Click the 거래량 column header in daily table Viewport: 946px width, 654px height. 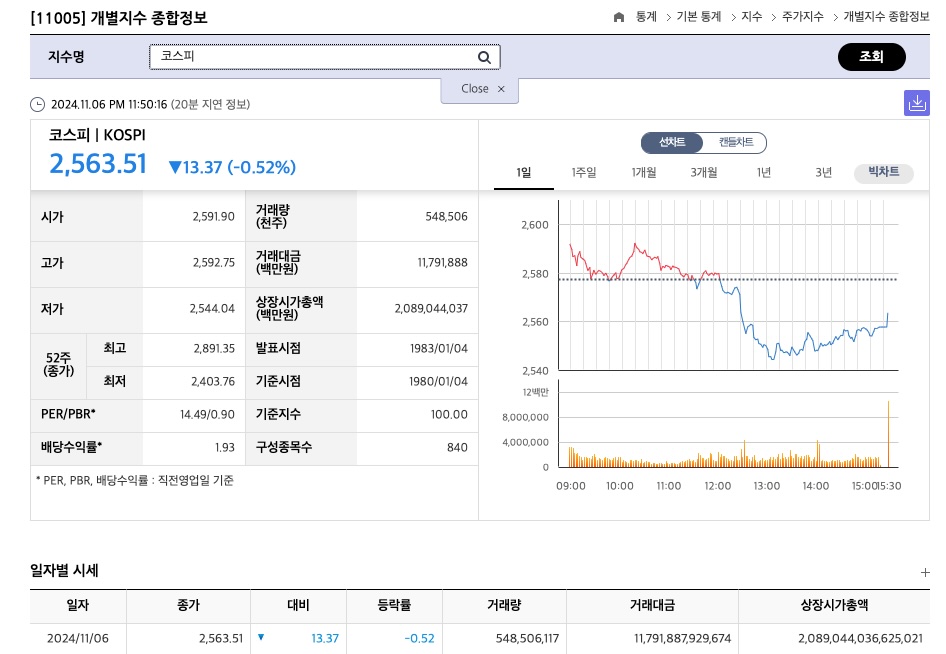504,605
